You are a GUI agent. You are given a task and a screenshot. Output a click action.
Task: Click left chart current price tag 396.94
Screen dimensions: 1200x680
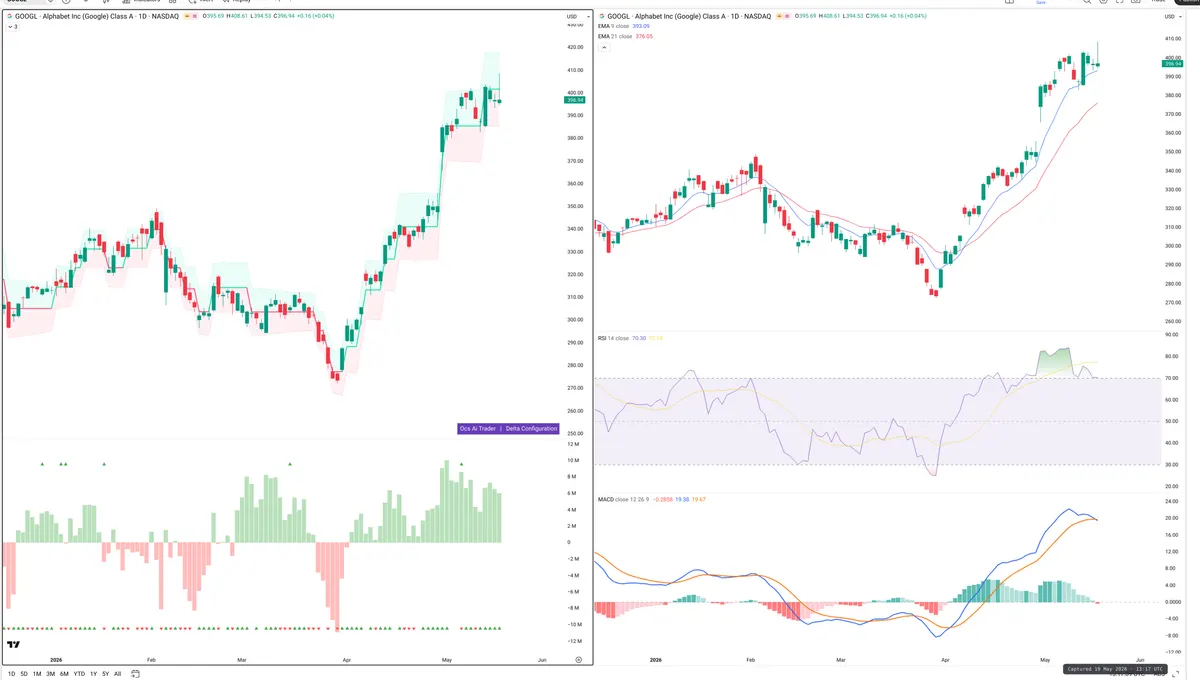point(574,100)
